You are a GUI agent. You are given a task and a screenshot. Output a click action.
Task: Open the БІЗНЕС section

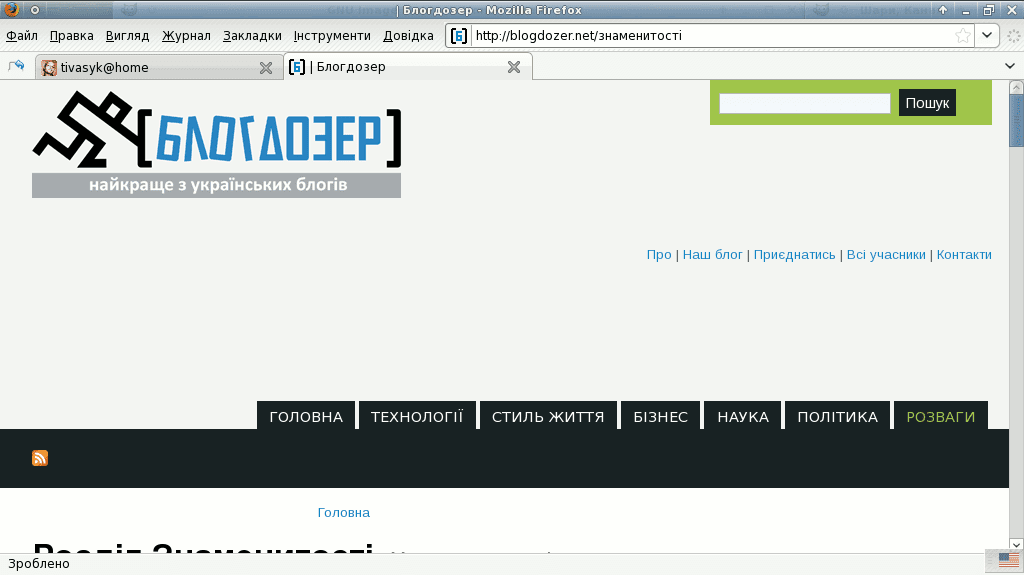click(660, 416)
